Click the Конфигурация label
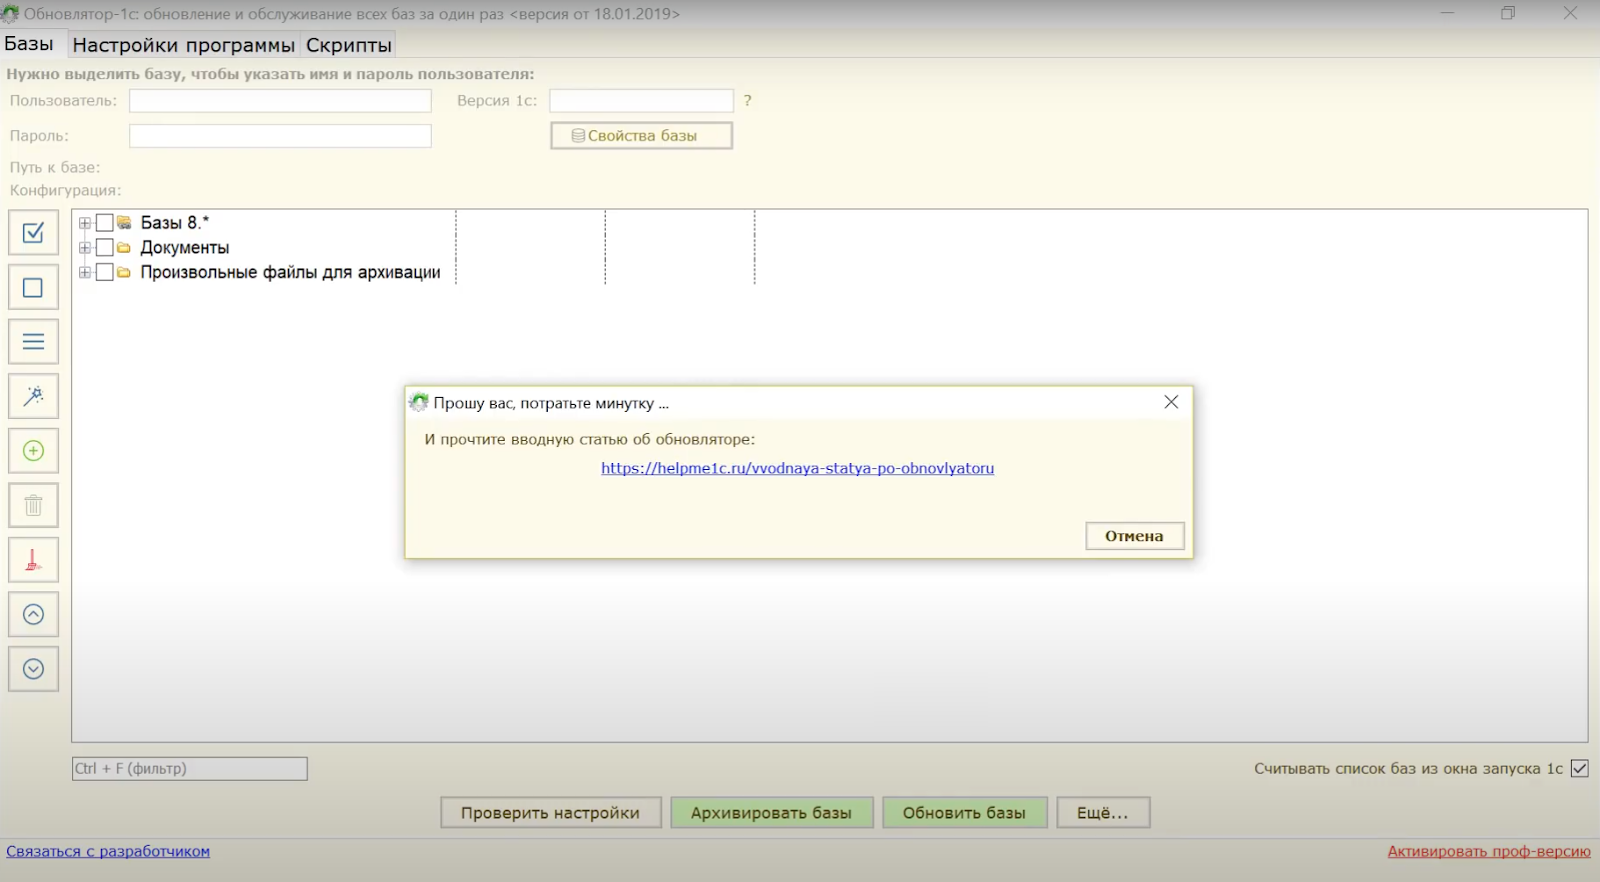 [65, 190]
